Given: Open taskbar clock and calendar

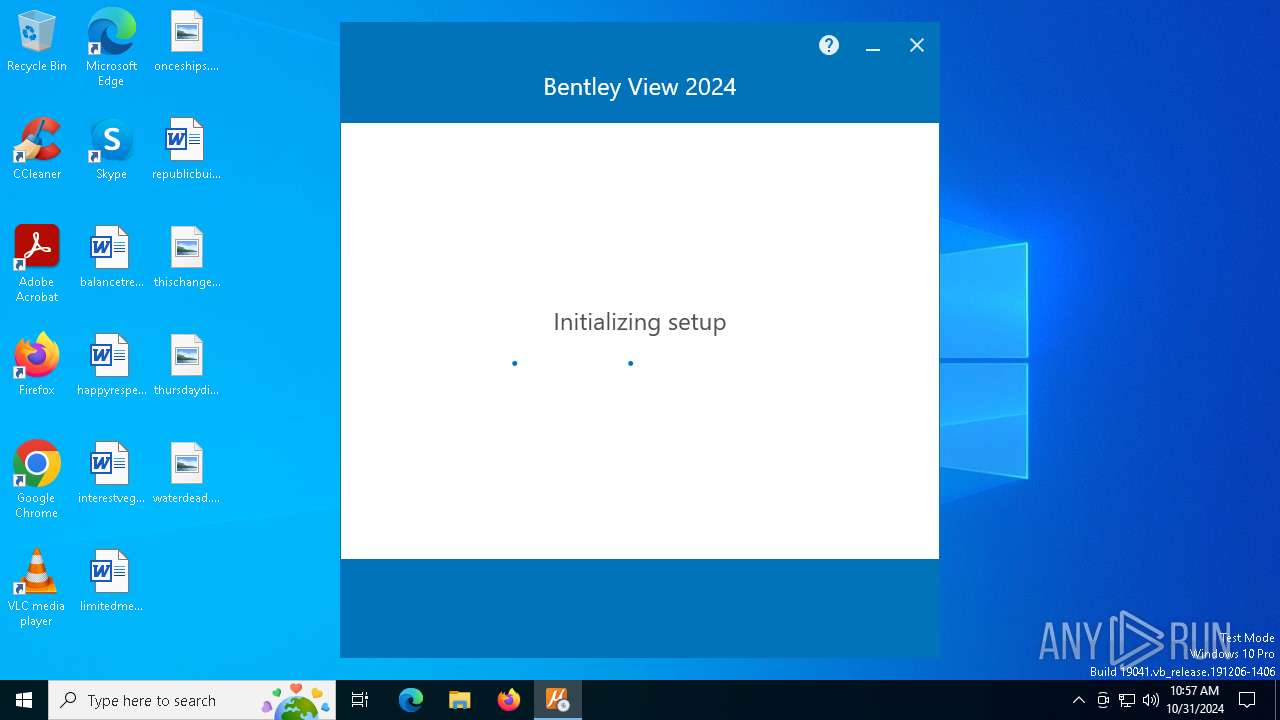Looking at the screenshot, I should 1194,700.
